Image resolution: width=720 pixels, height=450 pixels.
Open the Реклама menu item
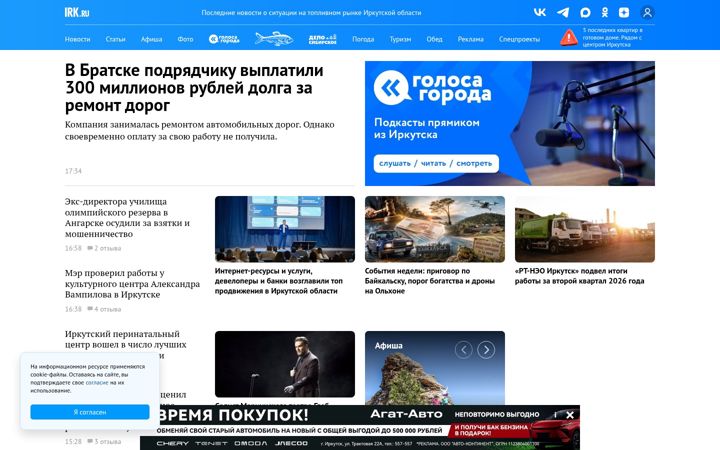coord(471,39)
